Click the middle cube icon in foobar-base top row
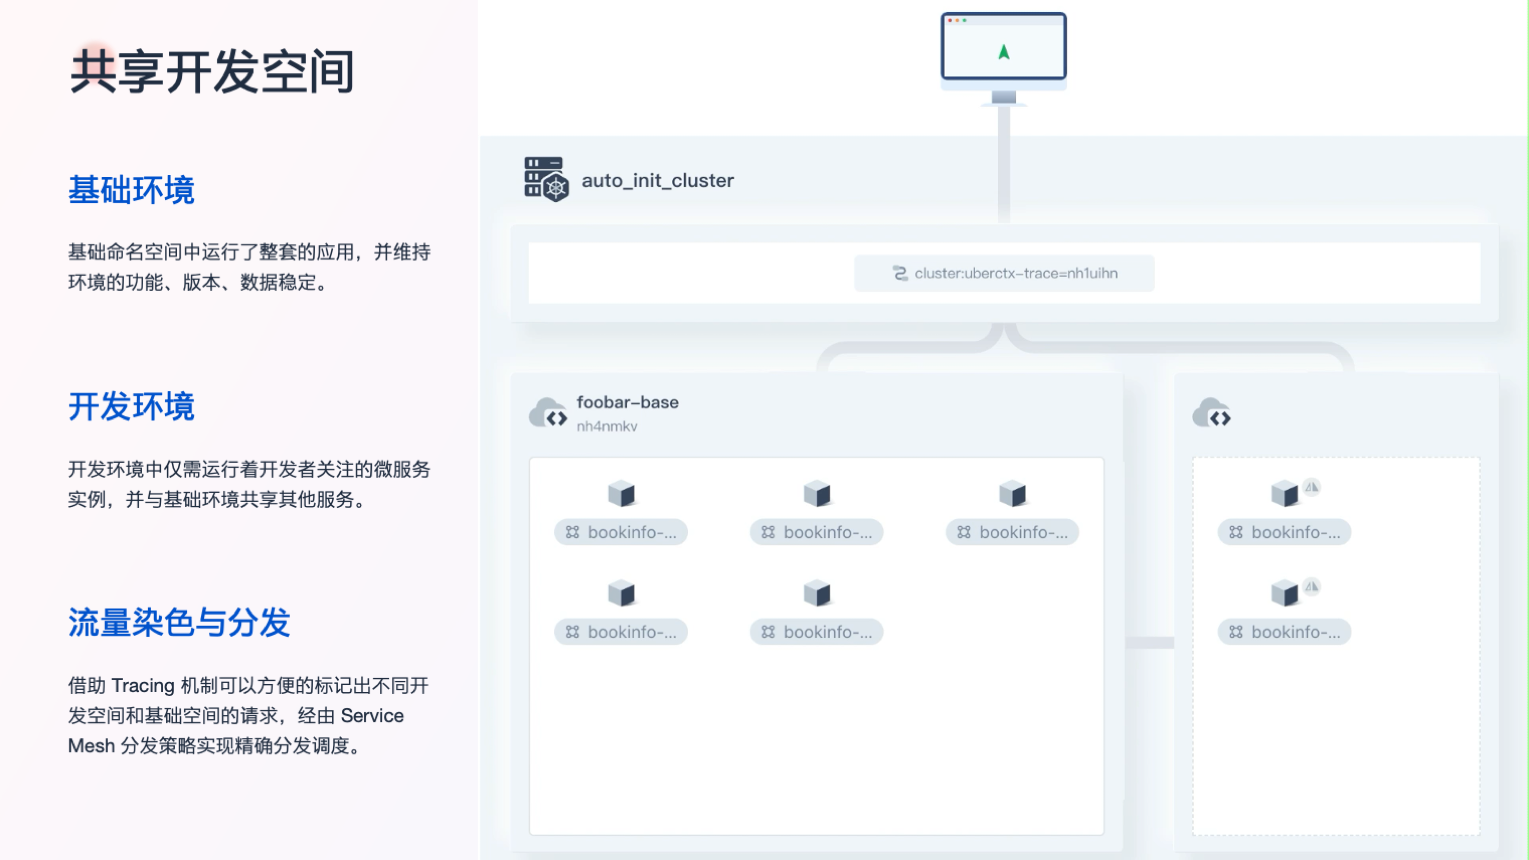The image size is (1529, 860). pos(817,494)
